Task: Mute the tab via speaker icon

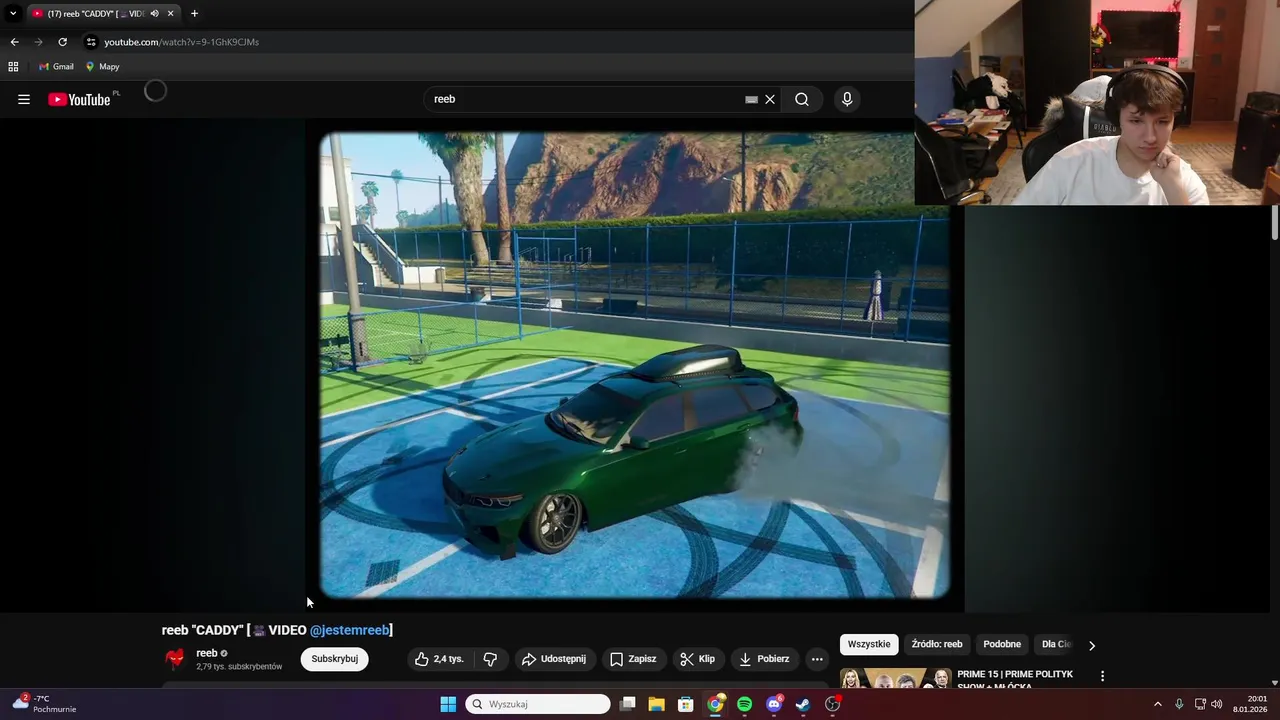Action: coord(154,13)
